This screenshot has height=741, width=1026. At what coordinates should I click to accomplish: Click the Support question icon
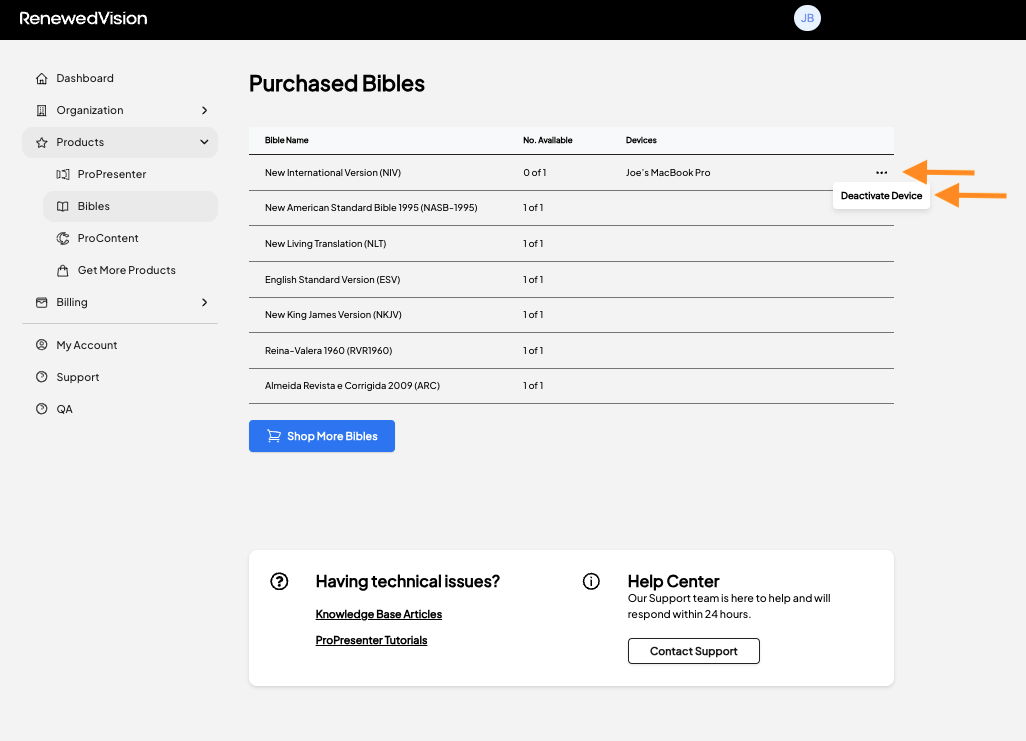pyautogui.click(x=42, y=377)
